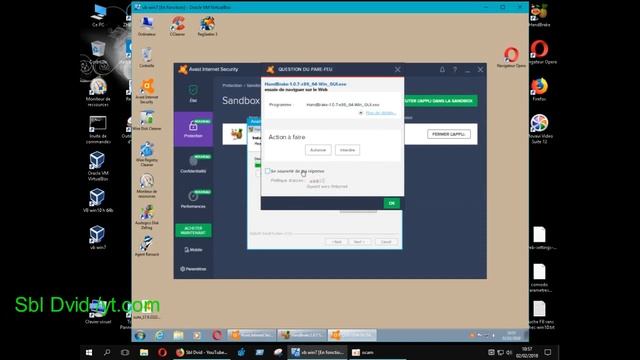Open Wise Registry Cleaner shortcut

(147, 154)
